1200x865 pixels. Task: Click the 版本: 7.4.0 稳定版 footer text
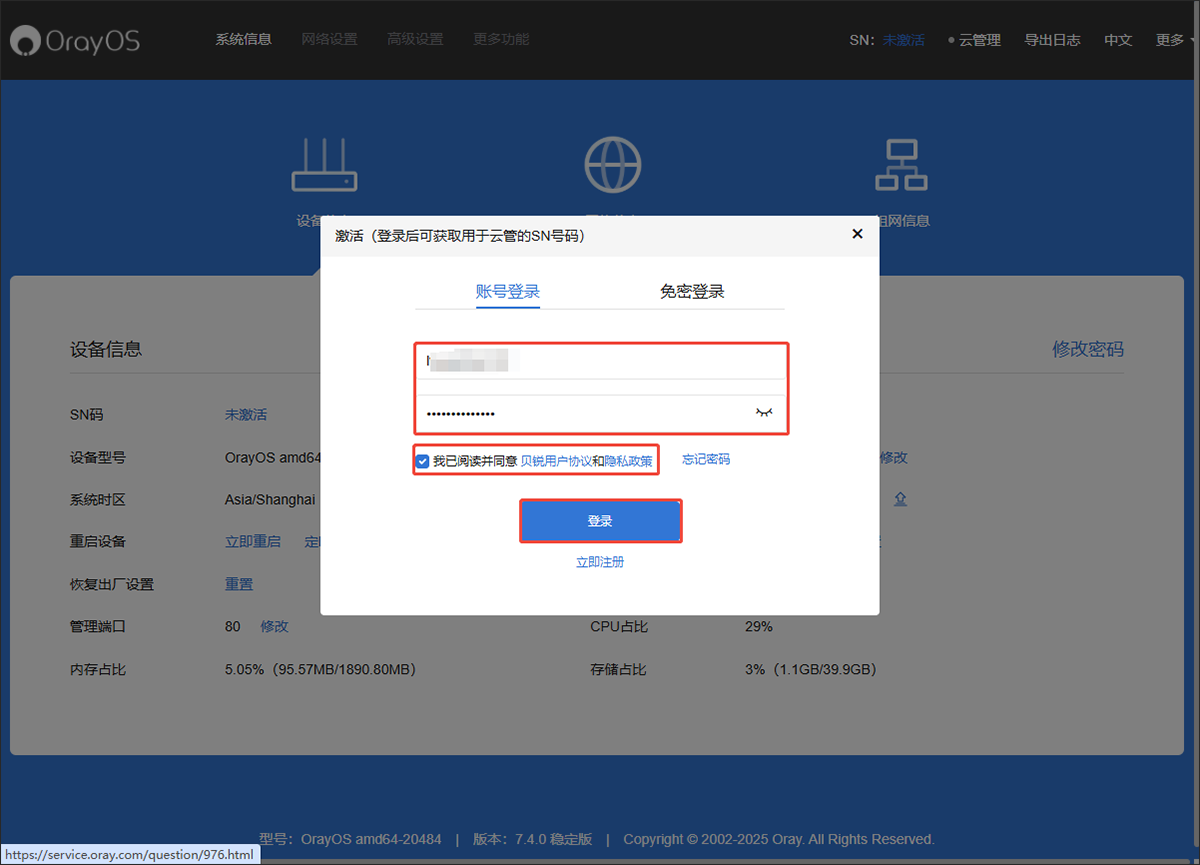tap(532, 839)
